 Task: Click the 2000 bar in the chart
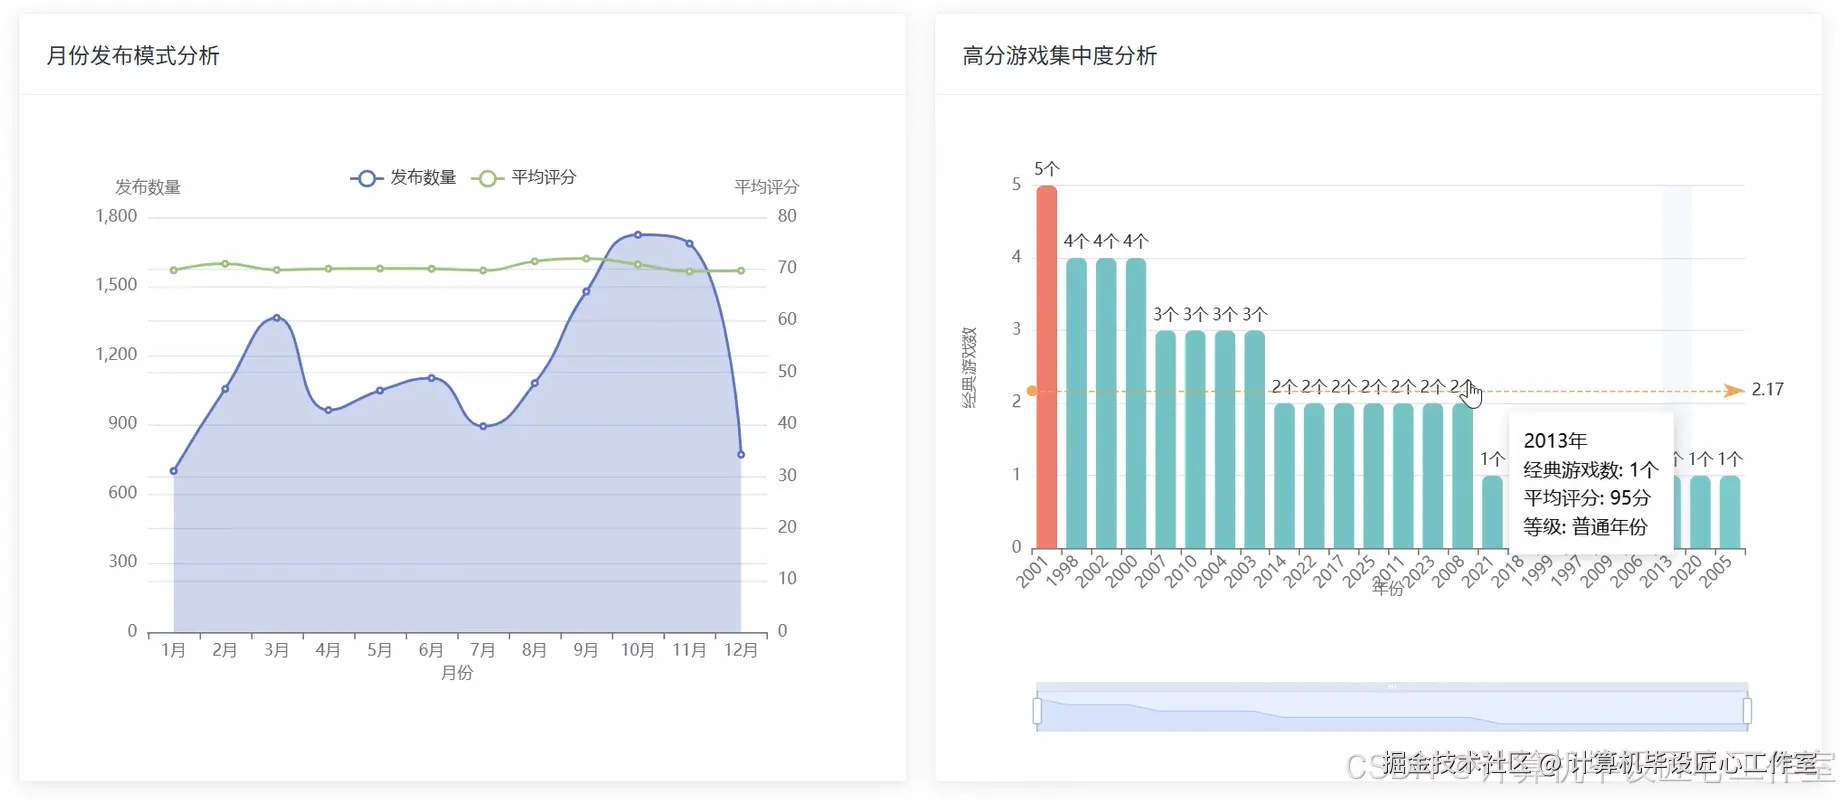tap(1136, 403)
